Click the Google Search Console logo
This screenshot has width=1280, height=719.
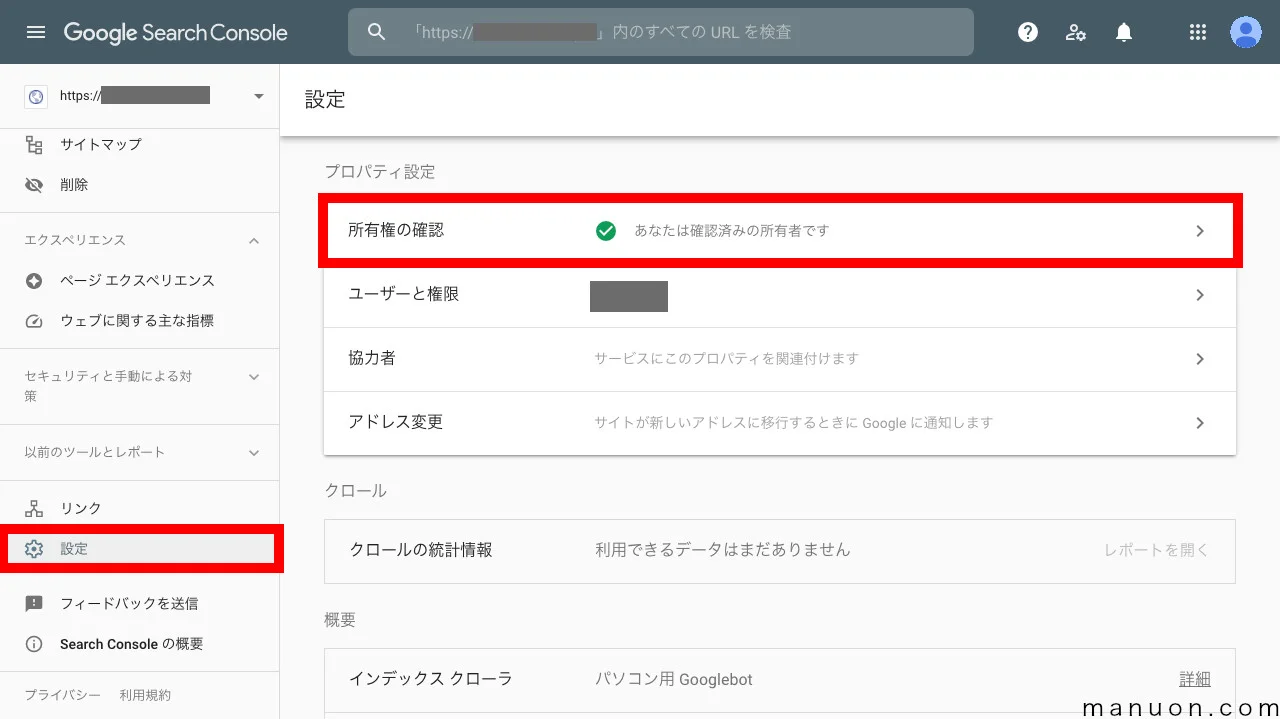pyautogui.click(x=176, y=32)
